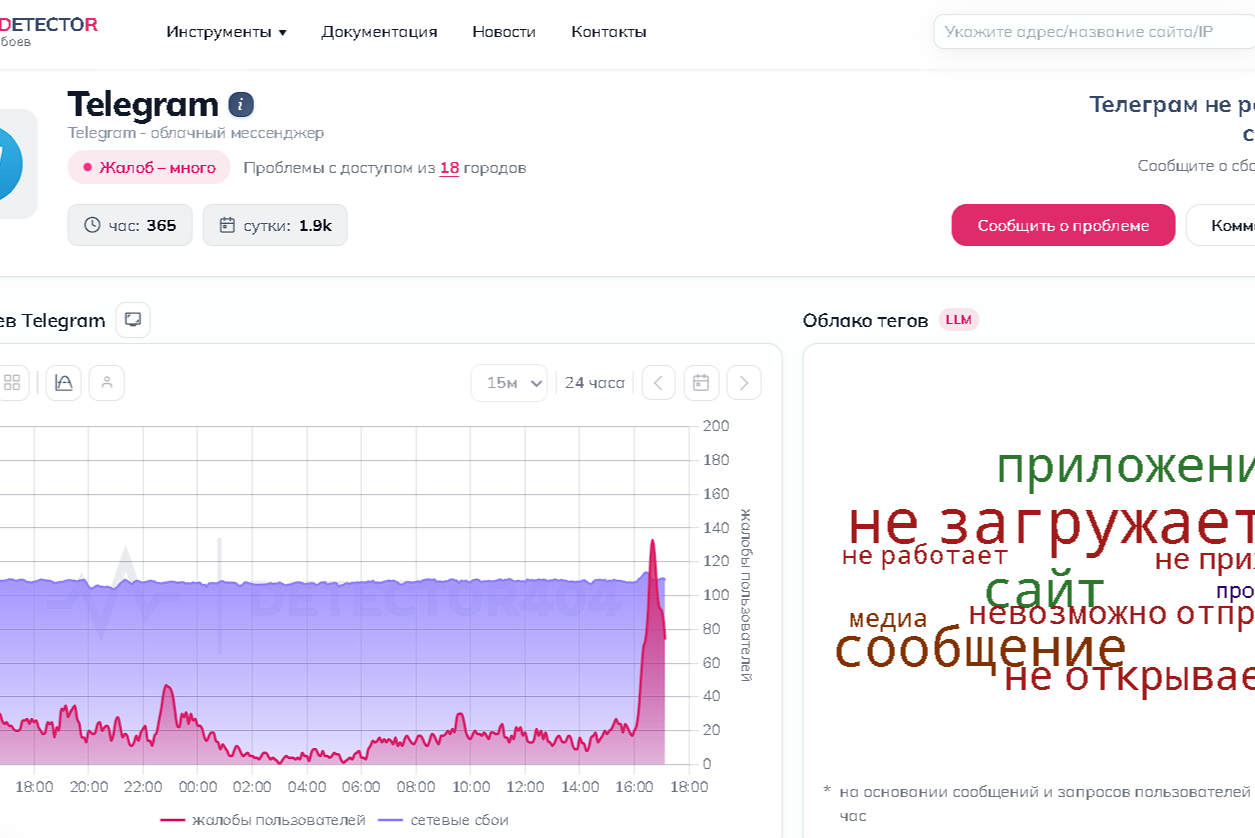
Task: Click the Сообщить о проблеме button
Action: (1063, 225)
